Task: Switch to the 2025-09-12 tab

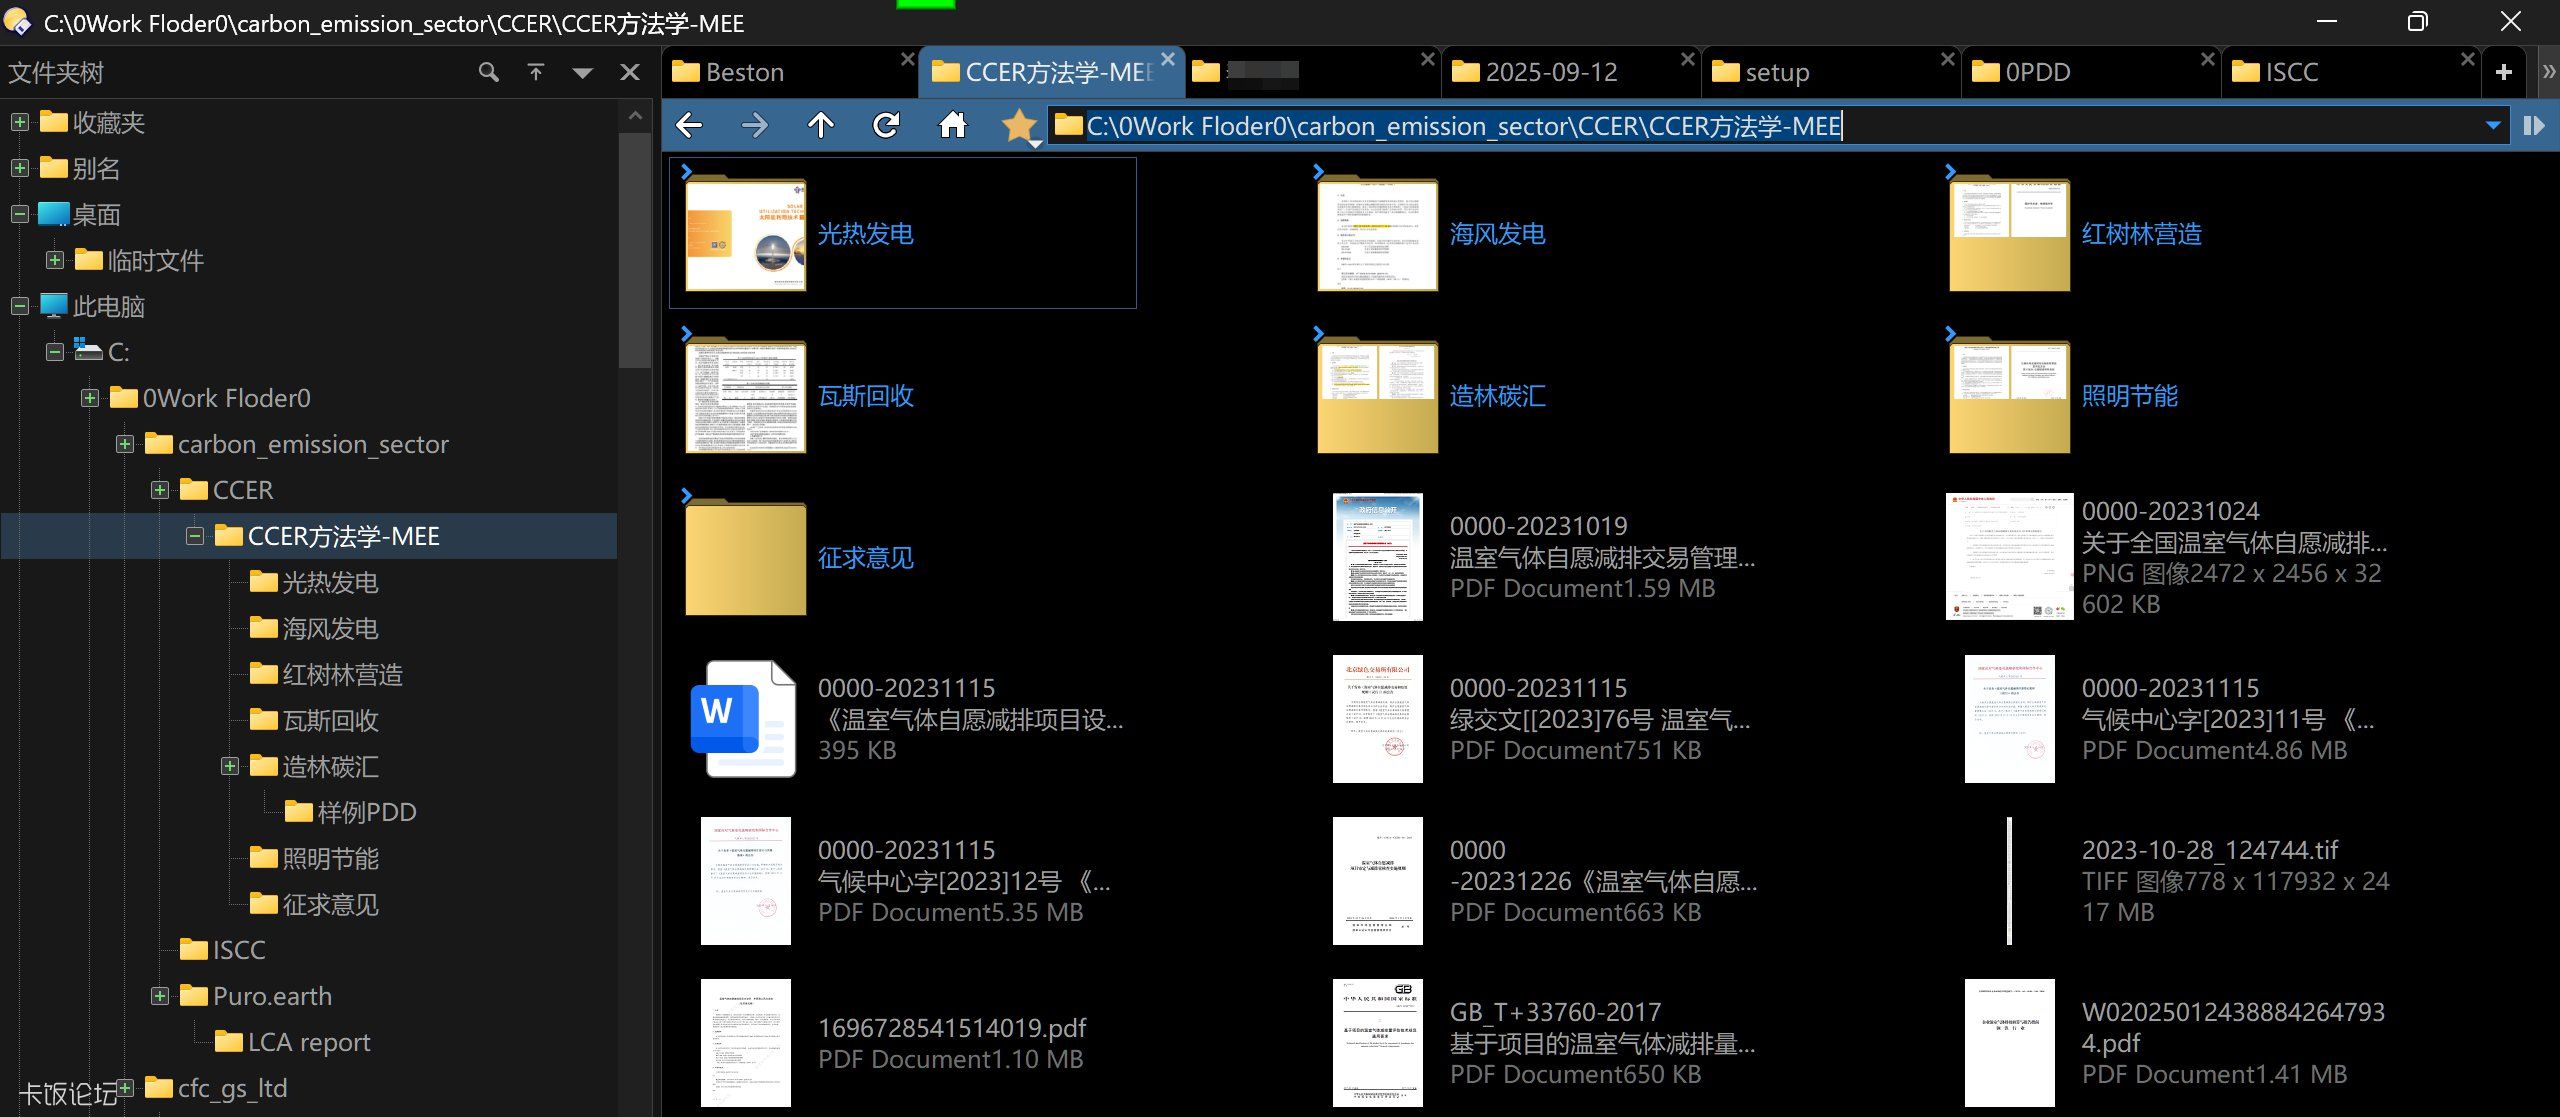Action: pos(1550,72)
